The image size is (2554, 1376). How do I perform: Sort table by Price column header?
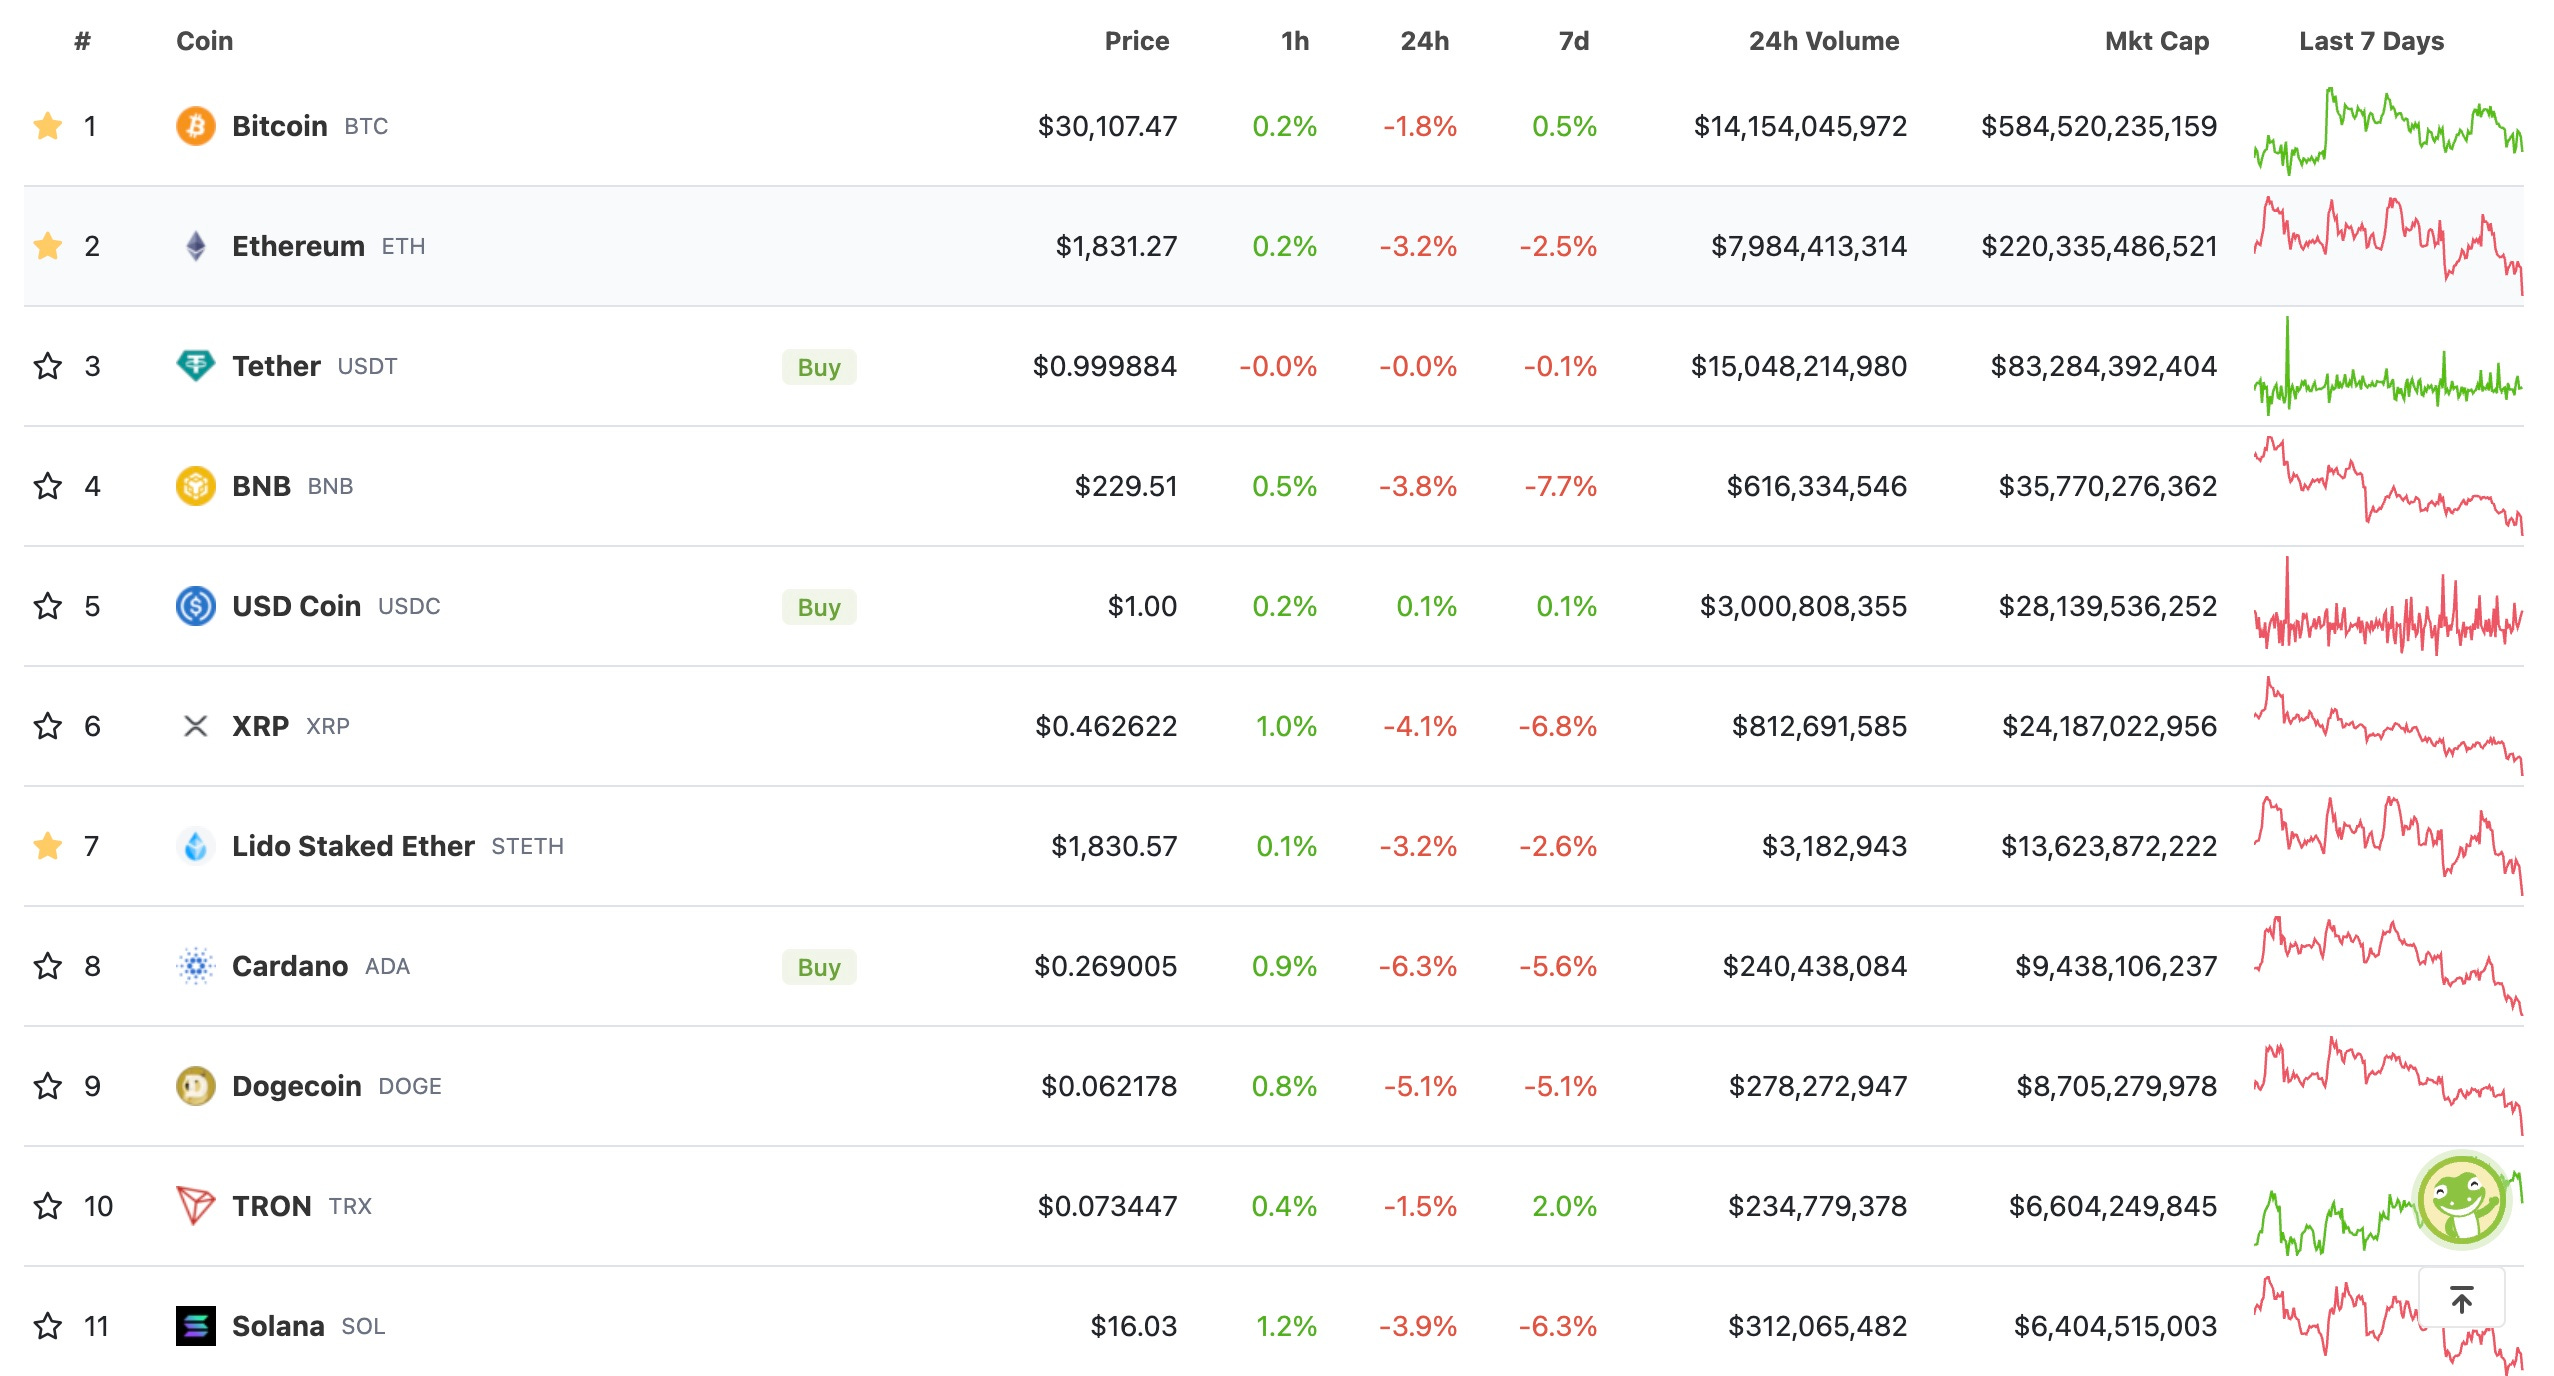point(1137,41)
